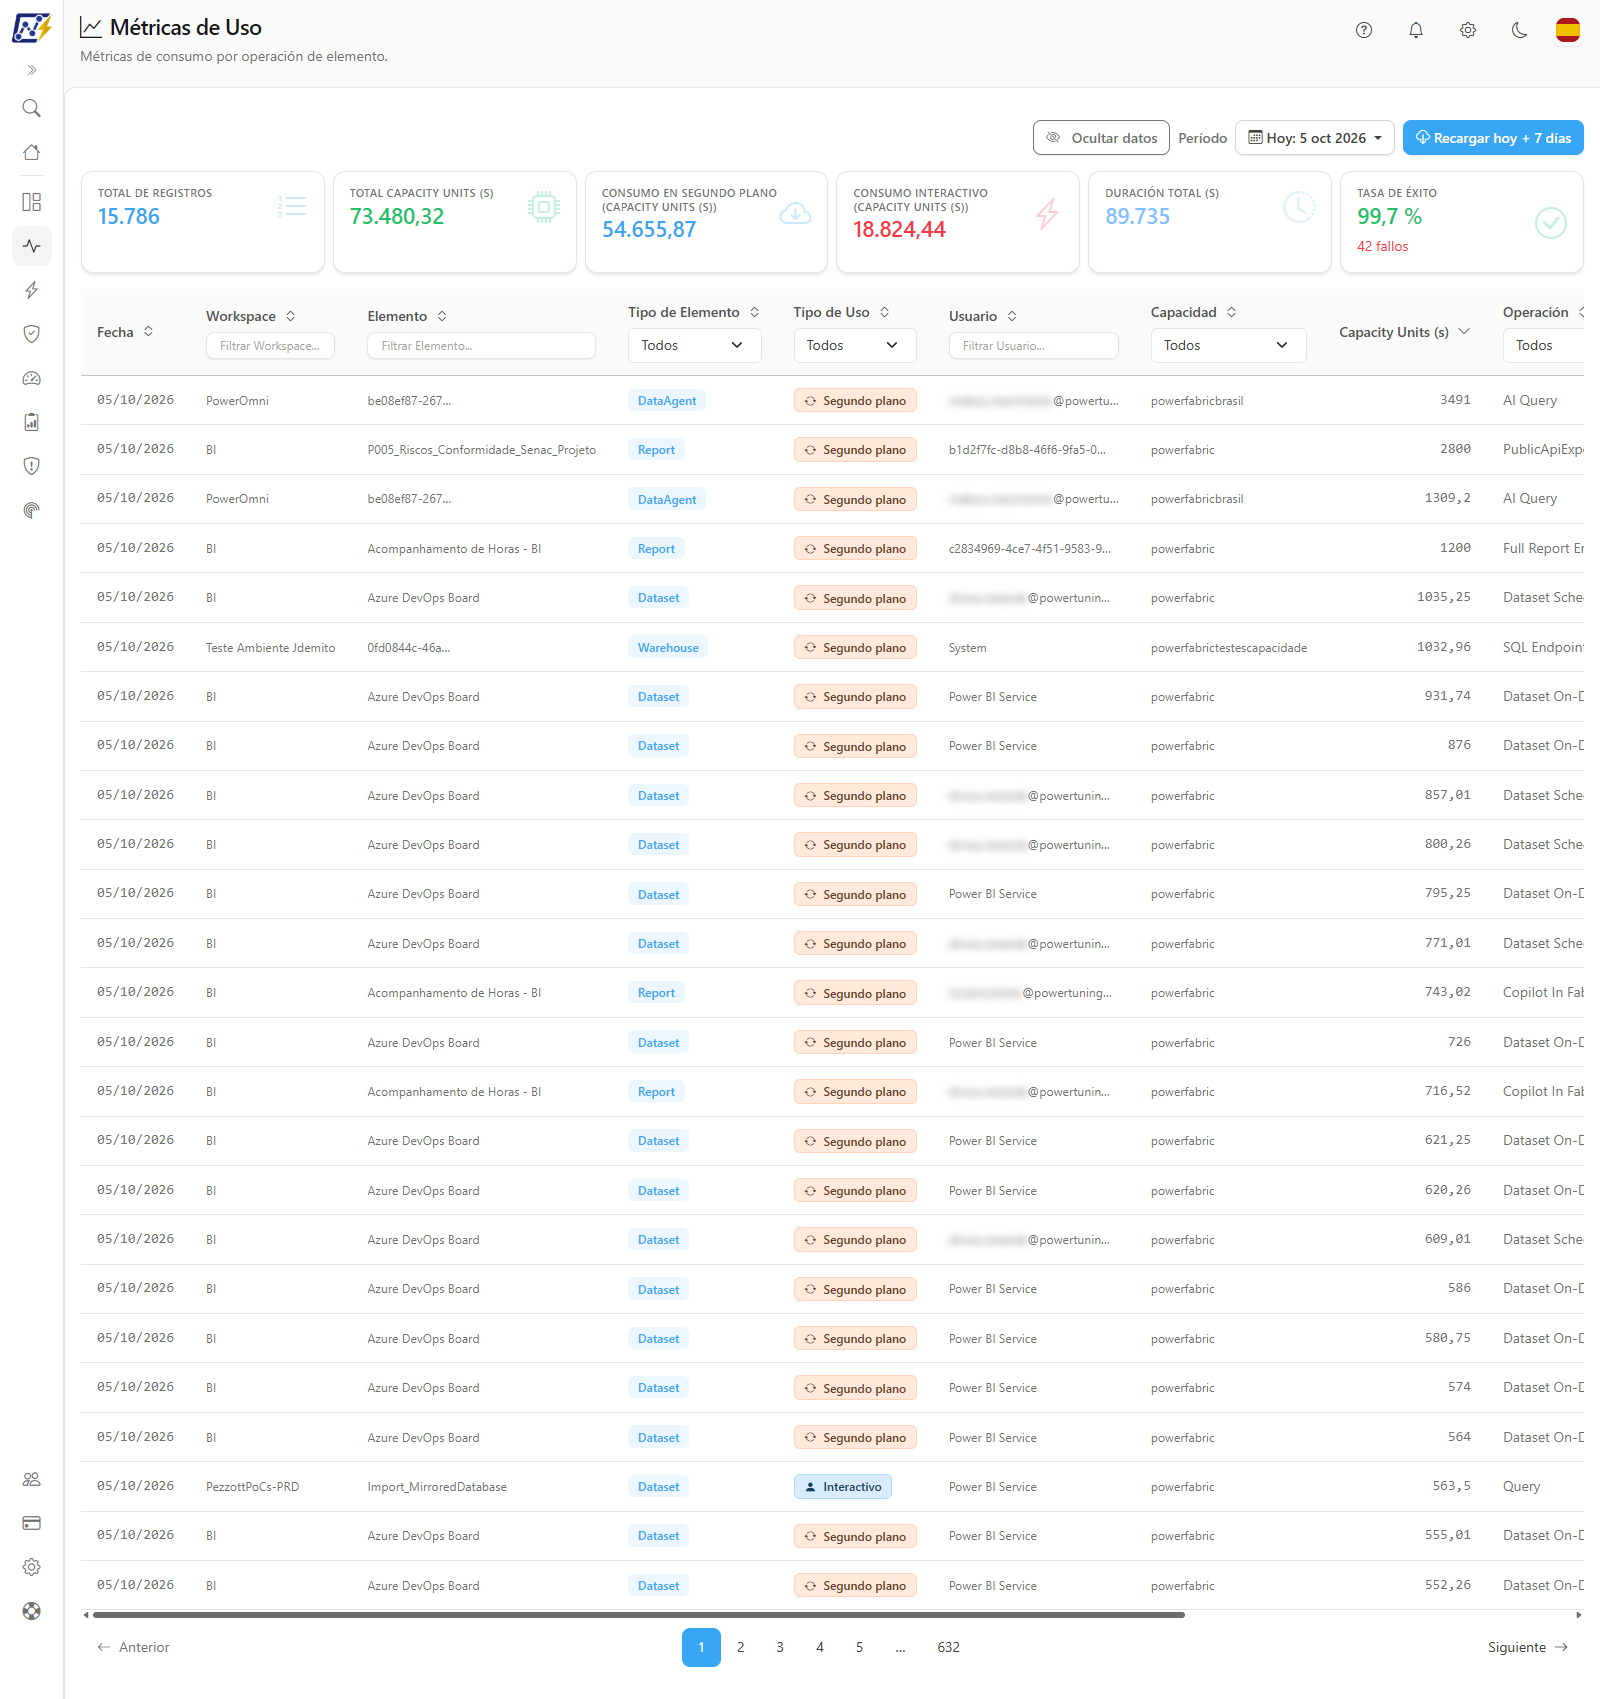Image resolution: width=1600 pixels, height=1699 pixels.
Task: Go to page 2
Action: pos(741,1647)
